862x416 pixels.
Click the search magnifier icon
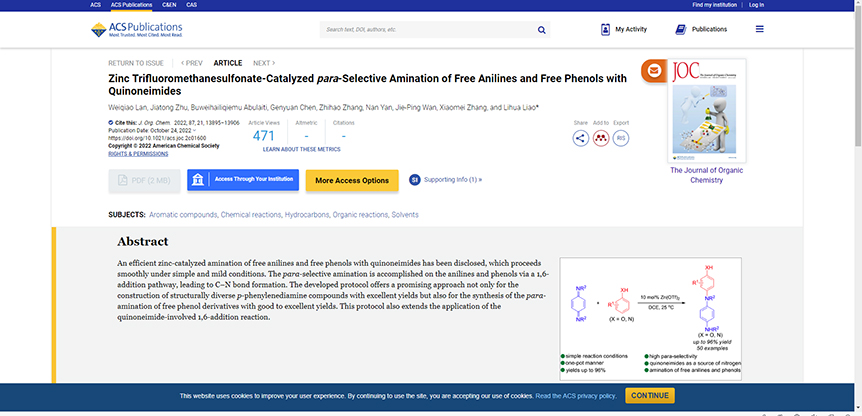coord(542,30)
